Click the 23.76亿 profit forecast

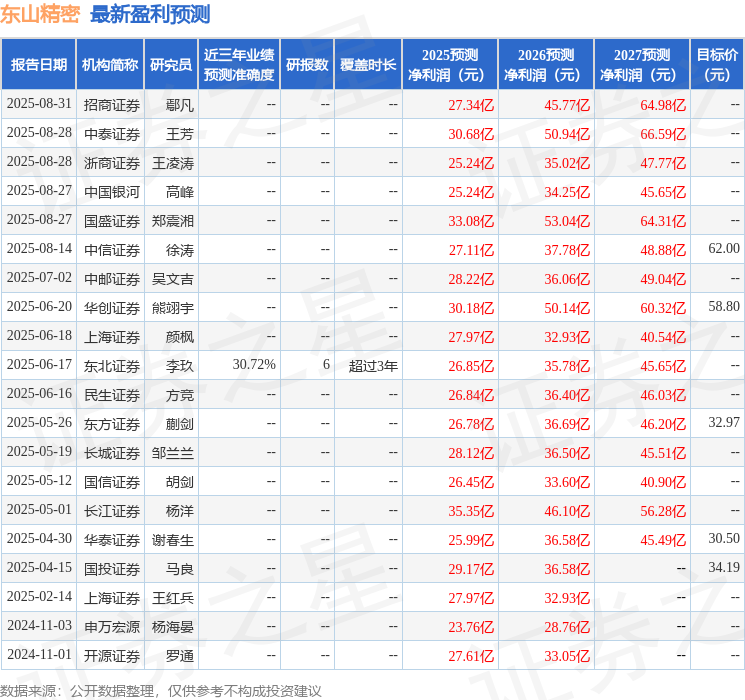coord(471,627)
